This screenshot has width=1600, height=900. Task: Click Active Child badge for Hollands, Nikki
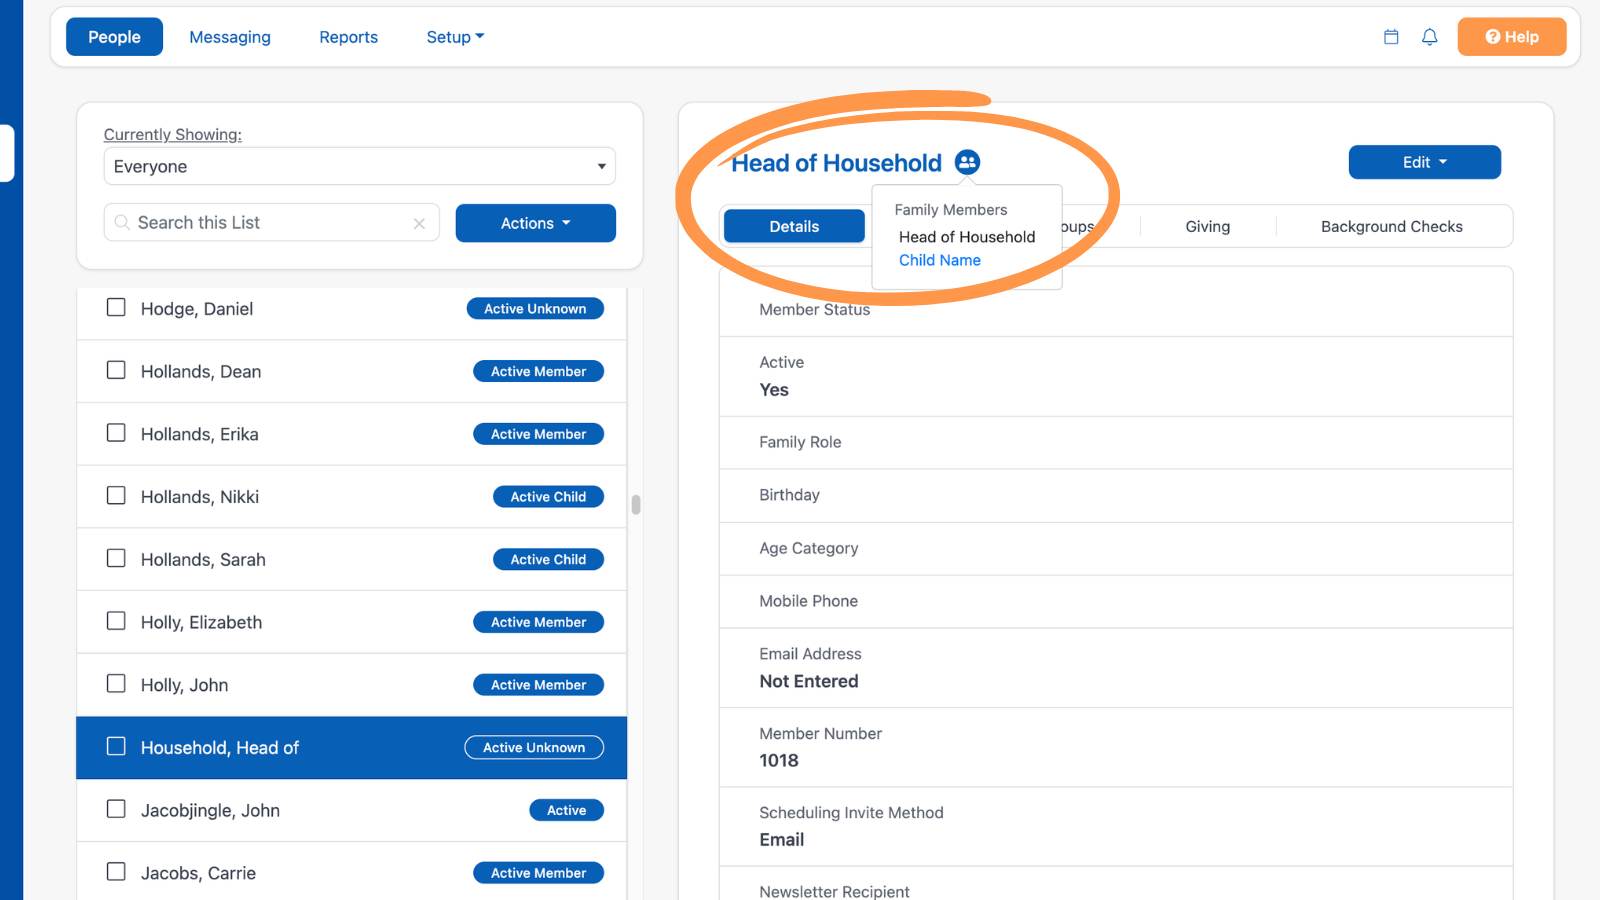[548, 497]
